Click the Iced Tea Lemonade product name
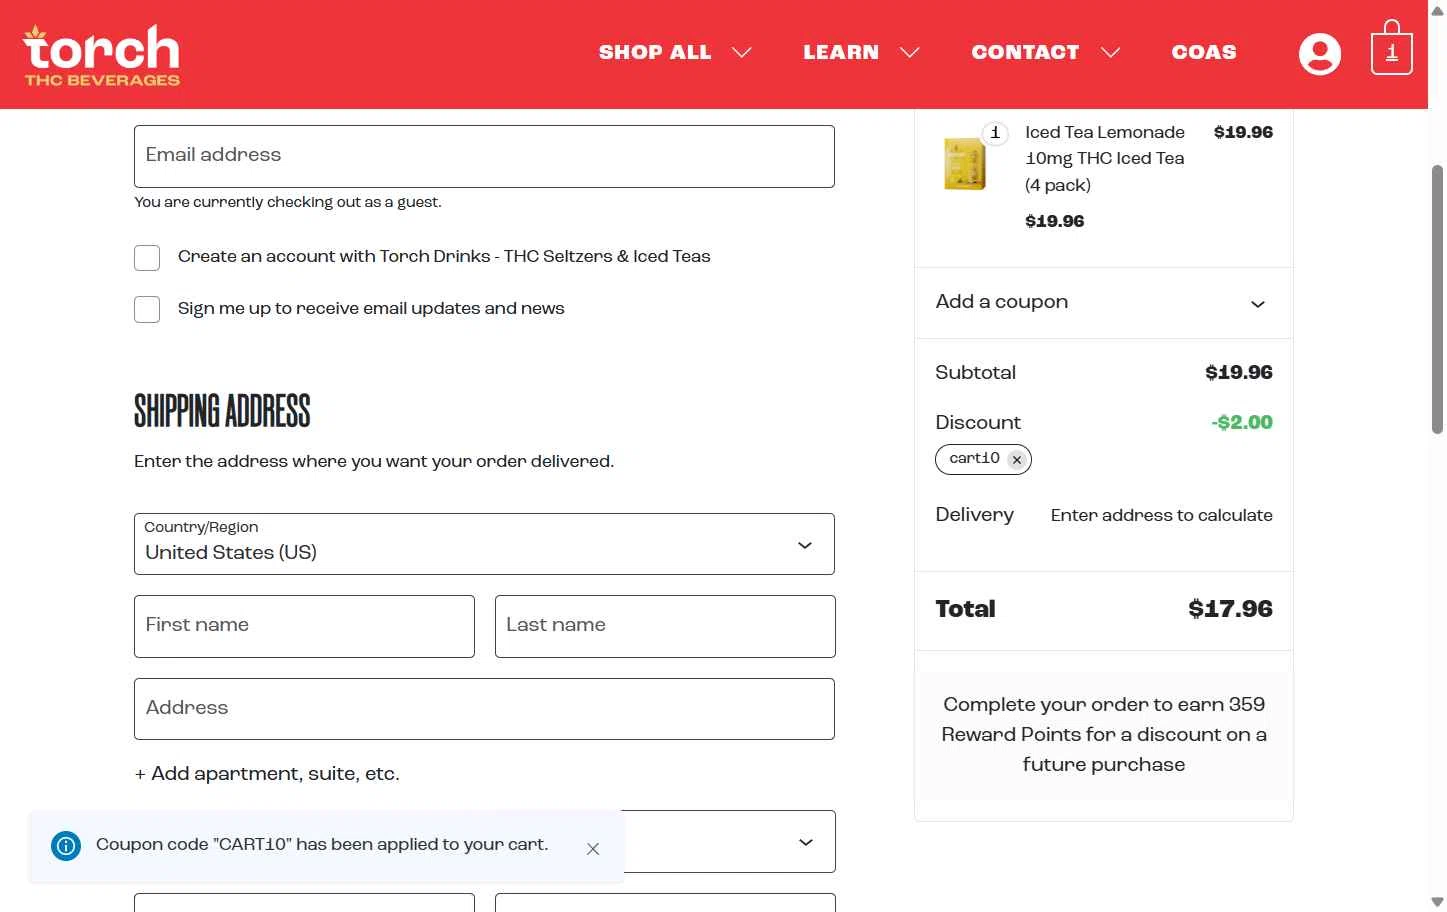This screenshot has height=912, width=1447. click(x=1105, y=159)
